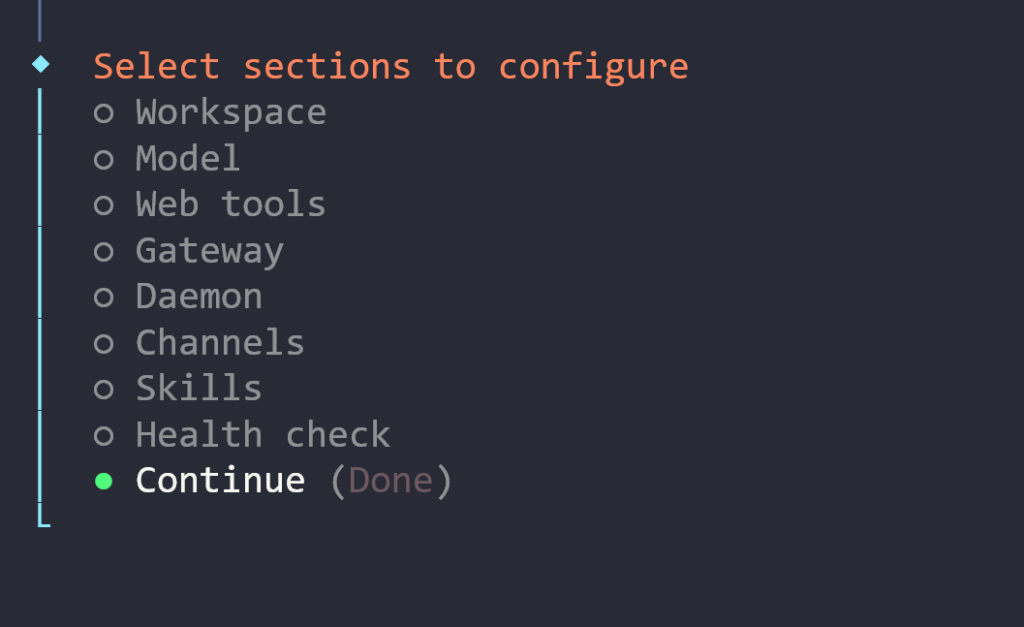Click the Workspace section label
The width and height of the screenshot is (1024, 627).
(231, 112)
